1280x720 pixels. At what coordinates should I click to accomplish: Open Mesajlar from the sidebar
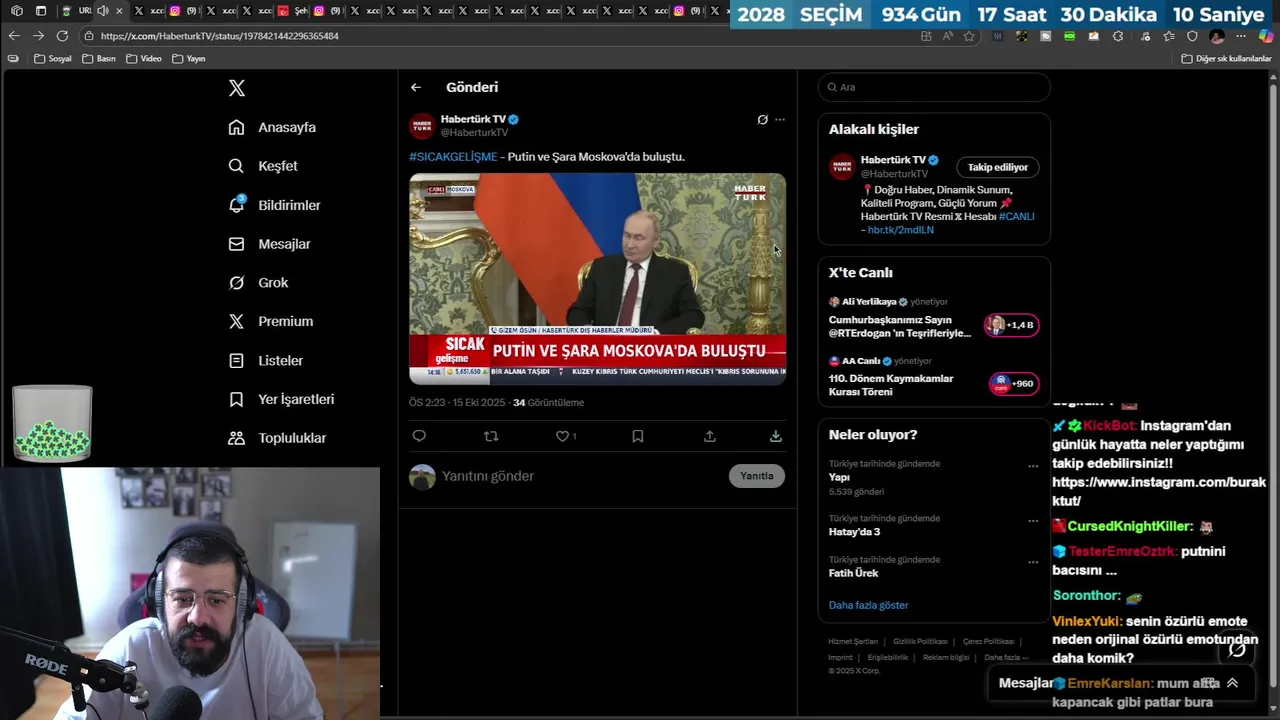(x=270, y=244)
